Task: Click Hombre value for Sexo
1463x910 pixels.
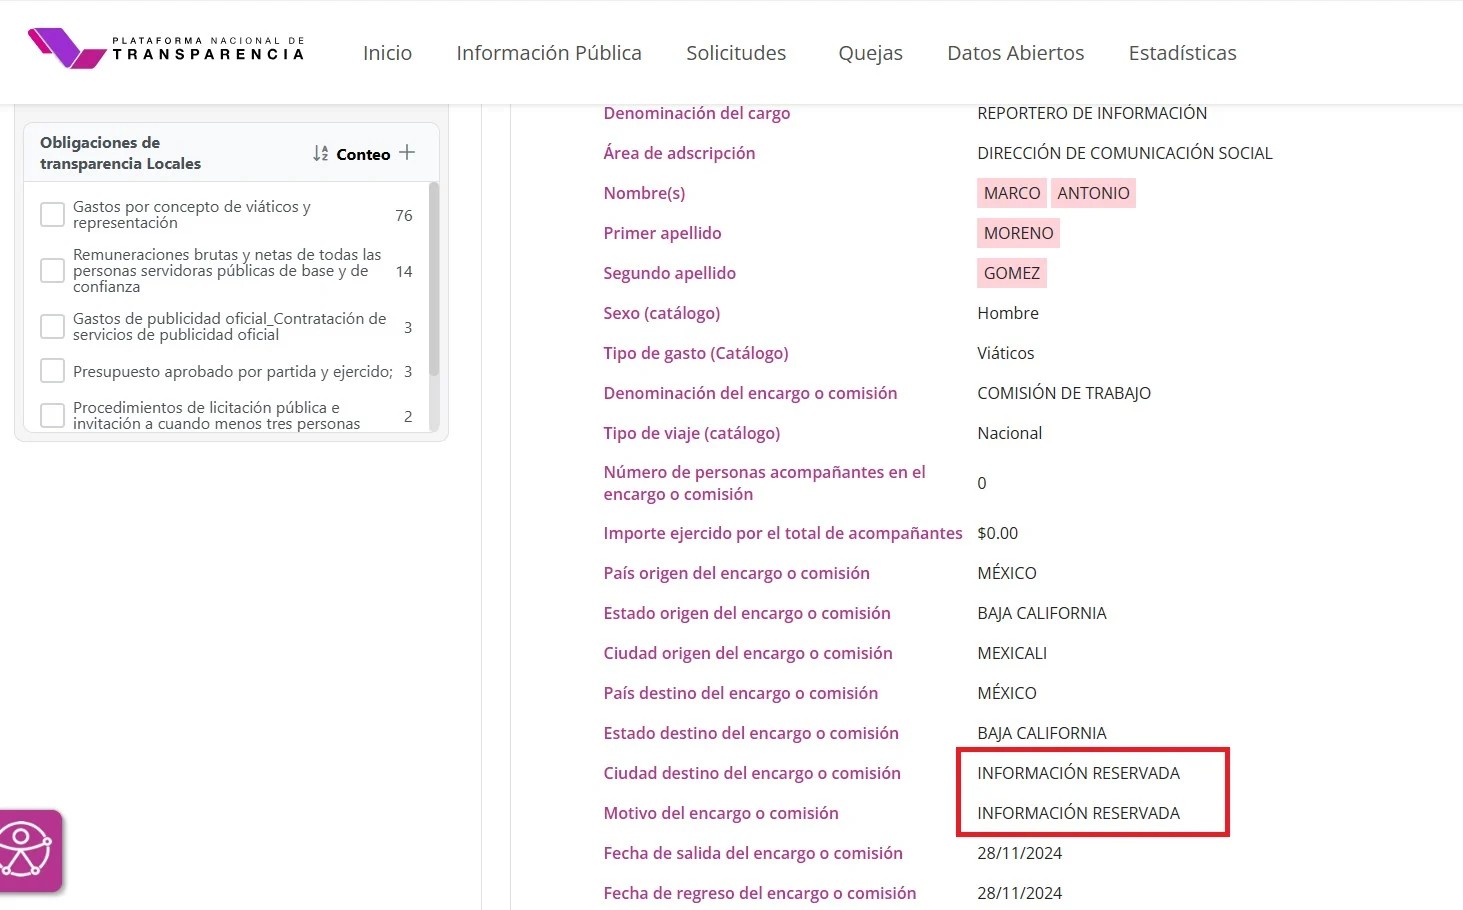Action: click(x=1008, y=313)
